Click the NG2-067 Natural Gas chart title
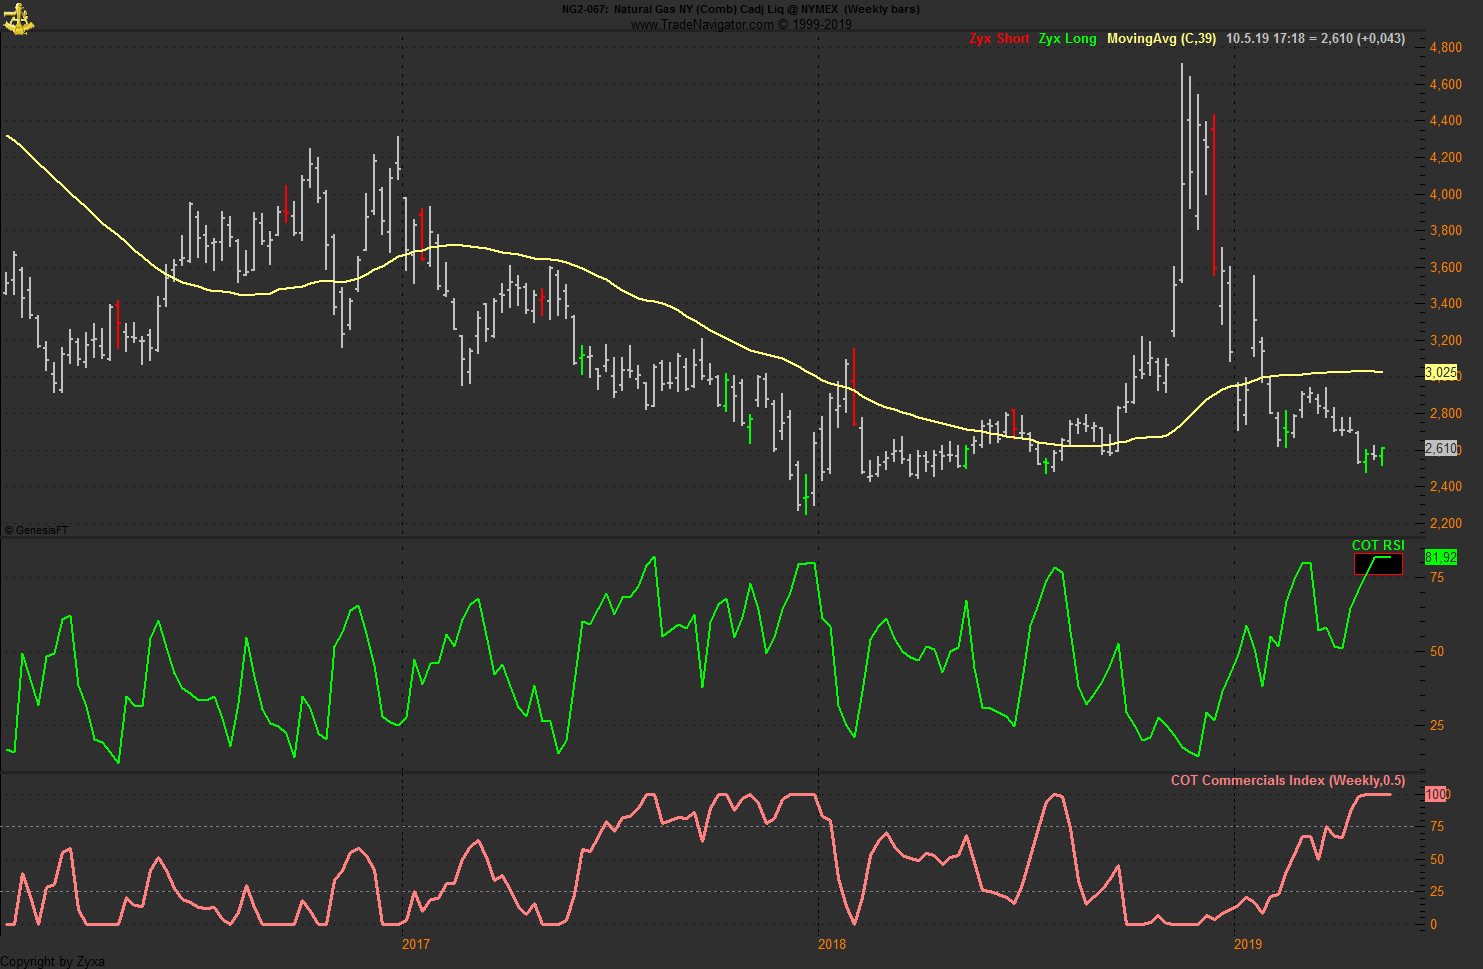The height and width of the screenshot is (969, 1483). 740,9
